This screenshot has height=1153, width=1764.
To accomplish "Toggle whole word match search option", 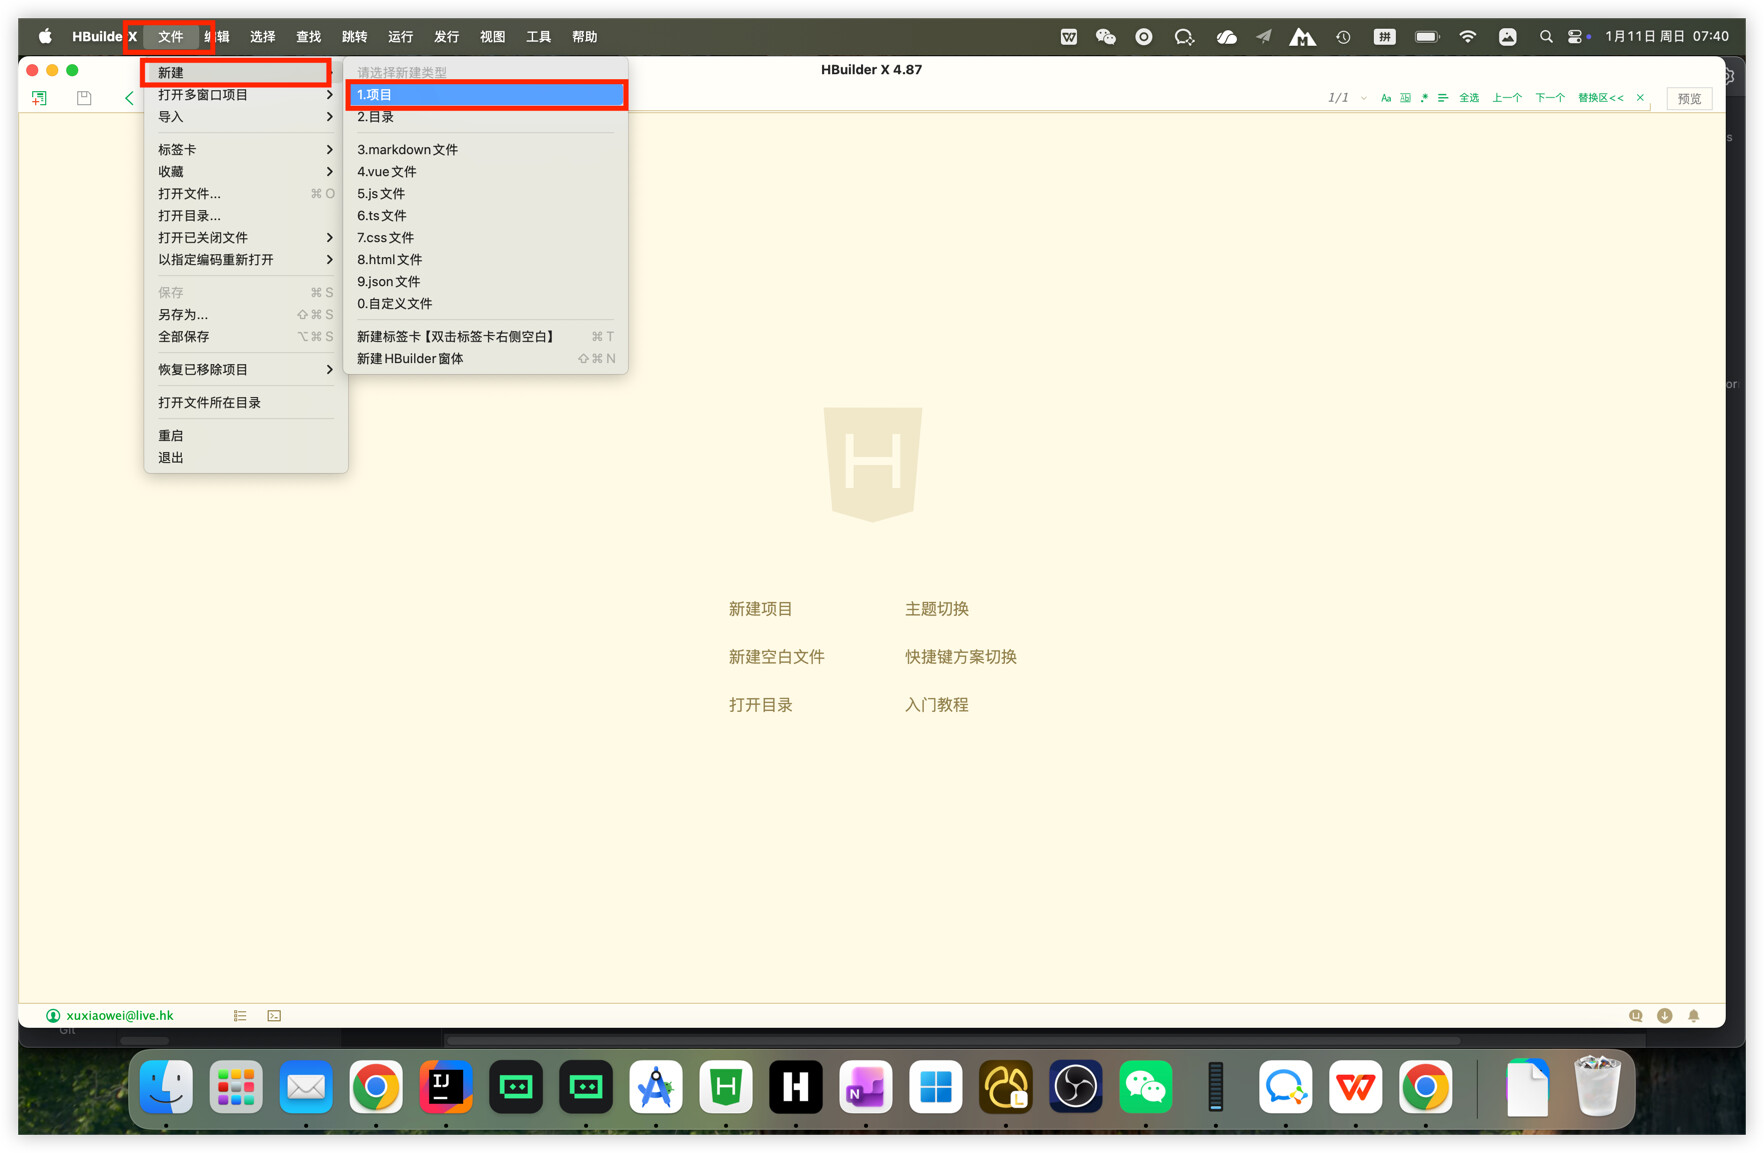I will pyautogui.click(x=1405, y=98).
